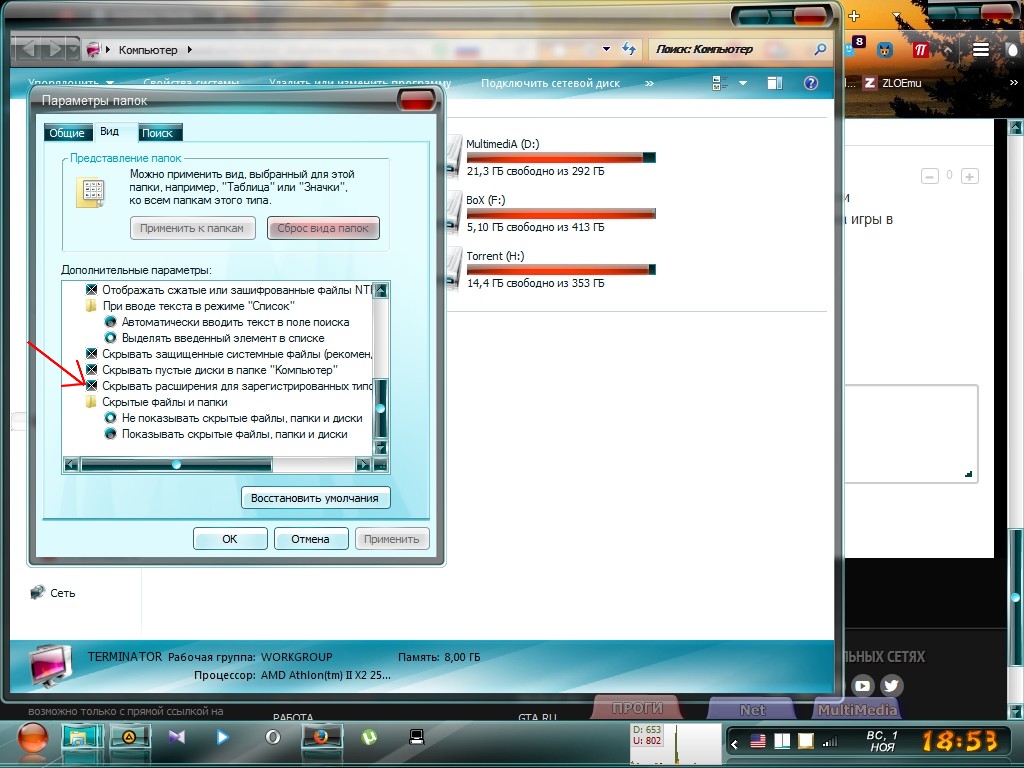
Task: Select 'Выделять введенный элемент в списке' radio
Action: point(110,338)
